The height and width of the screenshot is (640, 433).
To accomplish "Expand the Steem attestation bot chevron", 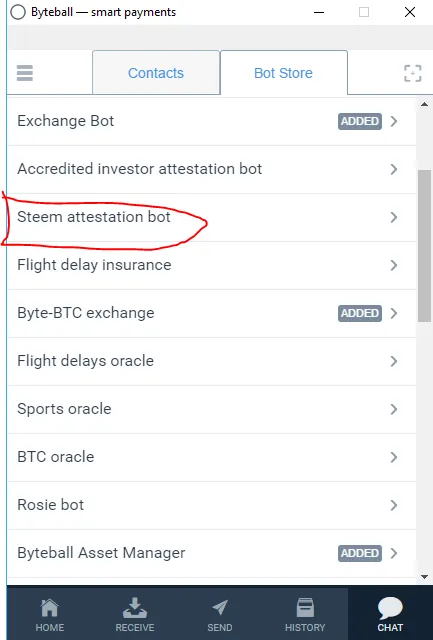I will tap(394, 217).
